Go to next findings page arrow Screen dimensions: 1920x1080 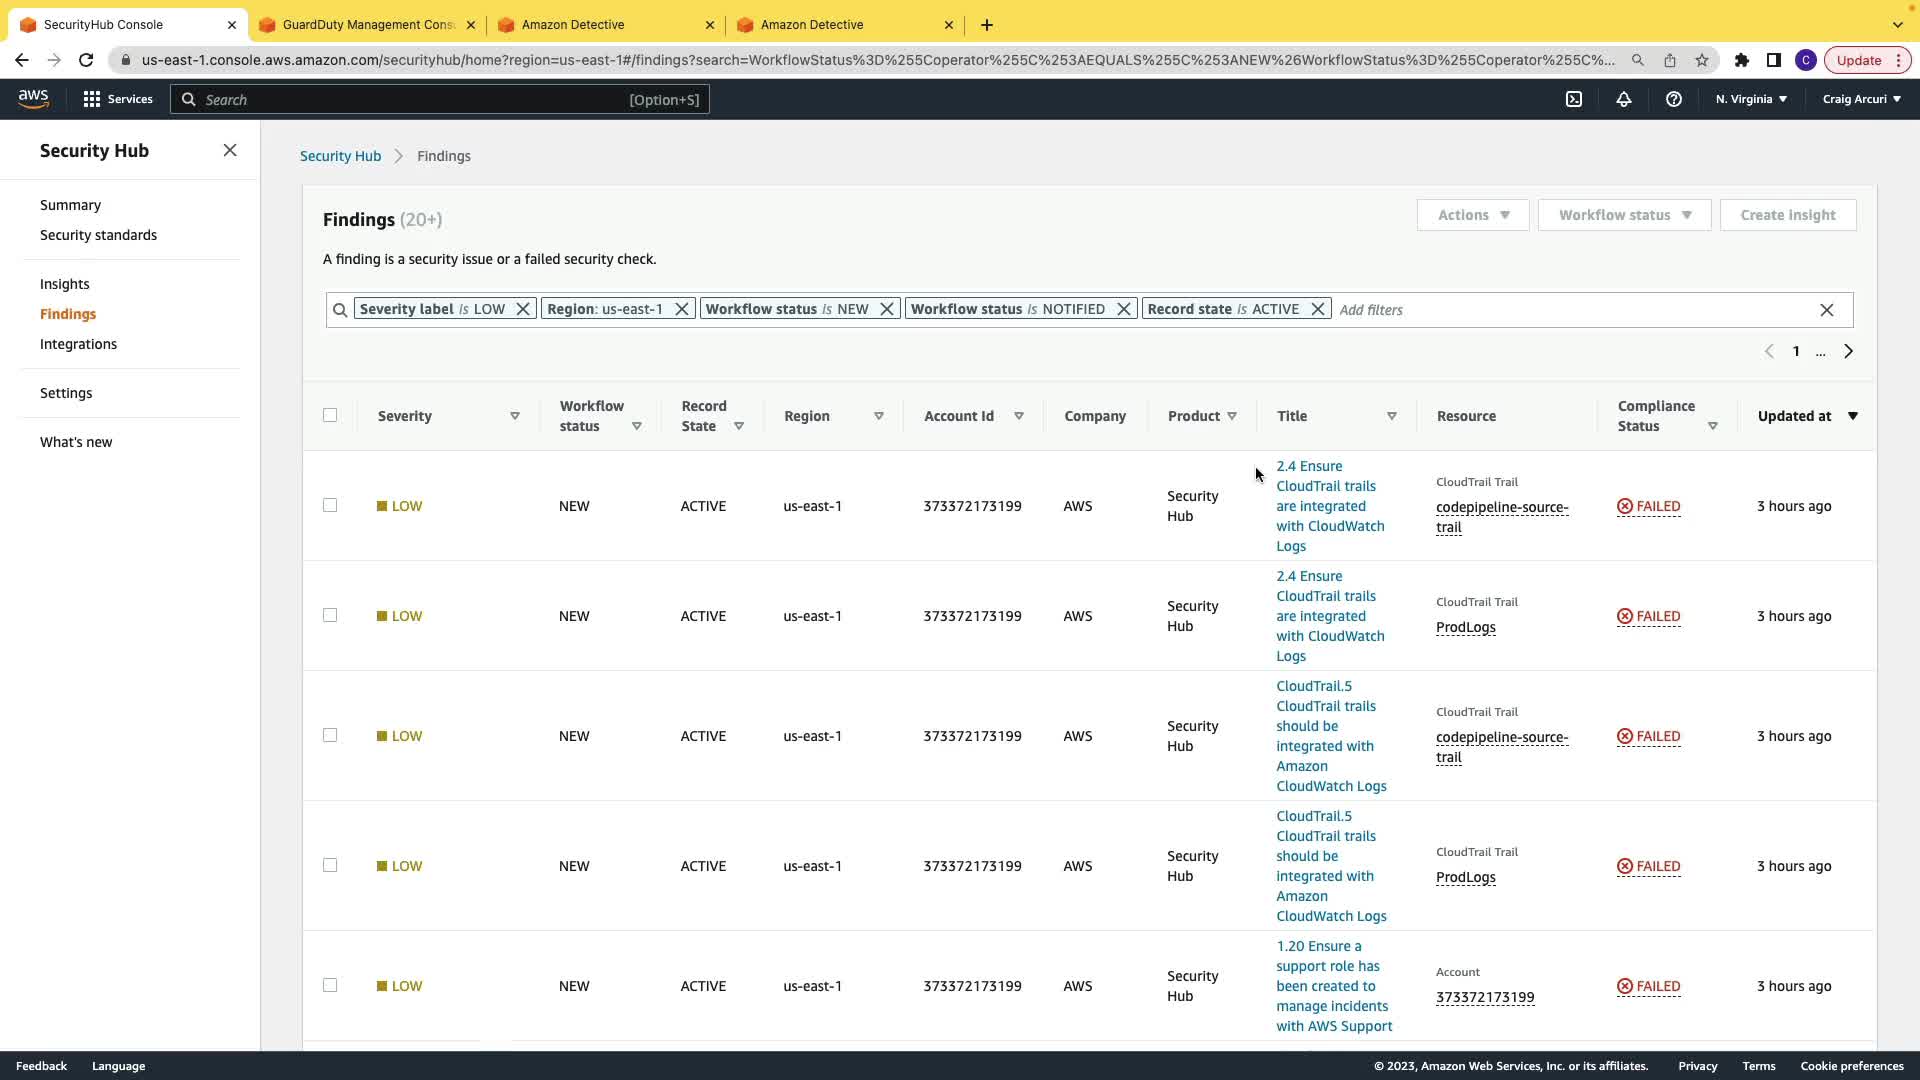[1848, 351]
